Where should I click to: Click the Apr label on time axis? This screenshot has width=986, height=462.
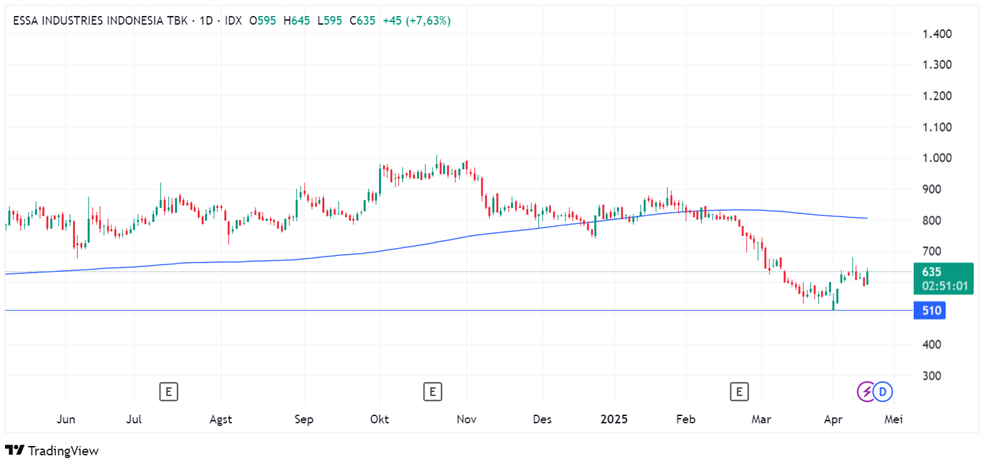[x=833, y=420]
